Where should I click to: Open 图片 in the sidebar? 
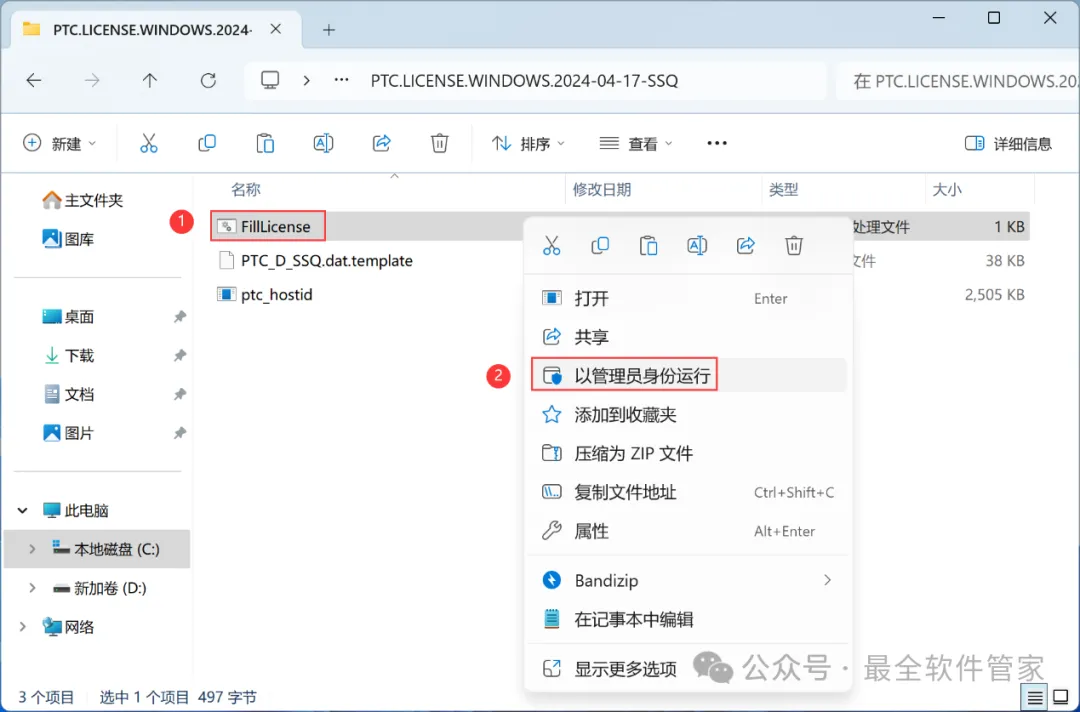click(68, 433)
